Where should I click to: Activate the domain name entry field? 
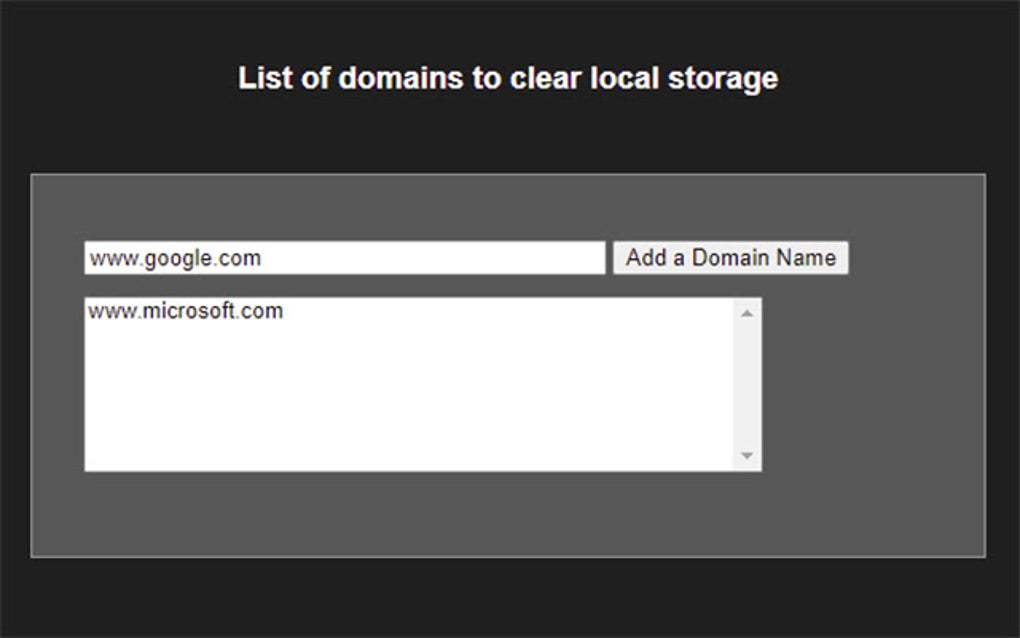pos(345,258)
